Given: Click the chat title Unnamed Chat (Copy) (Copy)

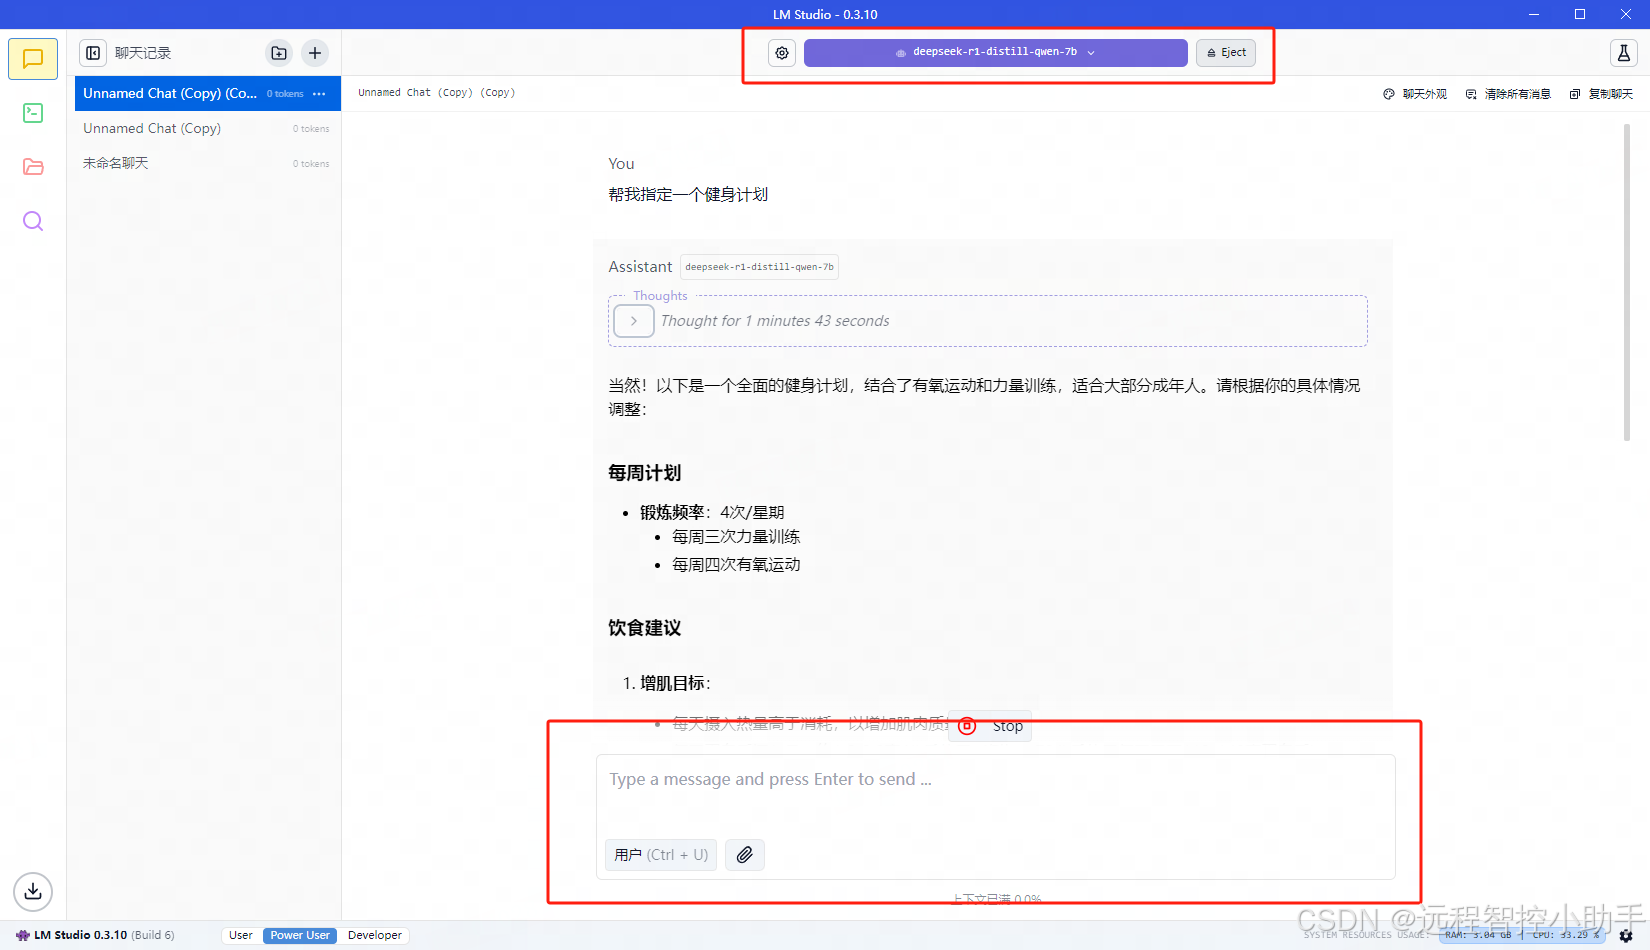Looking at the screenshot, I should (x=437, y=93).
